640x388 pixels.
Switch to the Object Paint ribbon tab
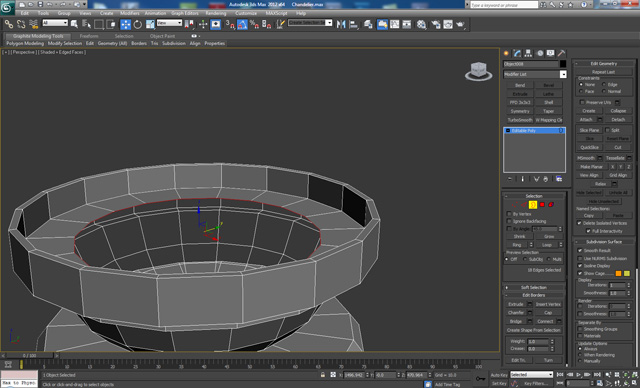click(x=162, y=36)
